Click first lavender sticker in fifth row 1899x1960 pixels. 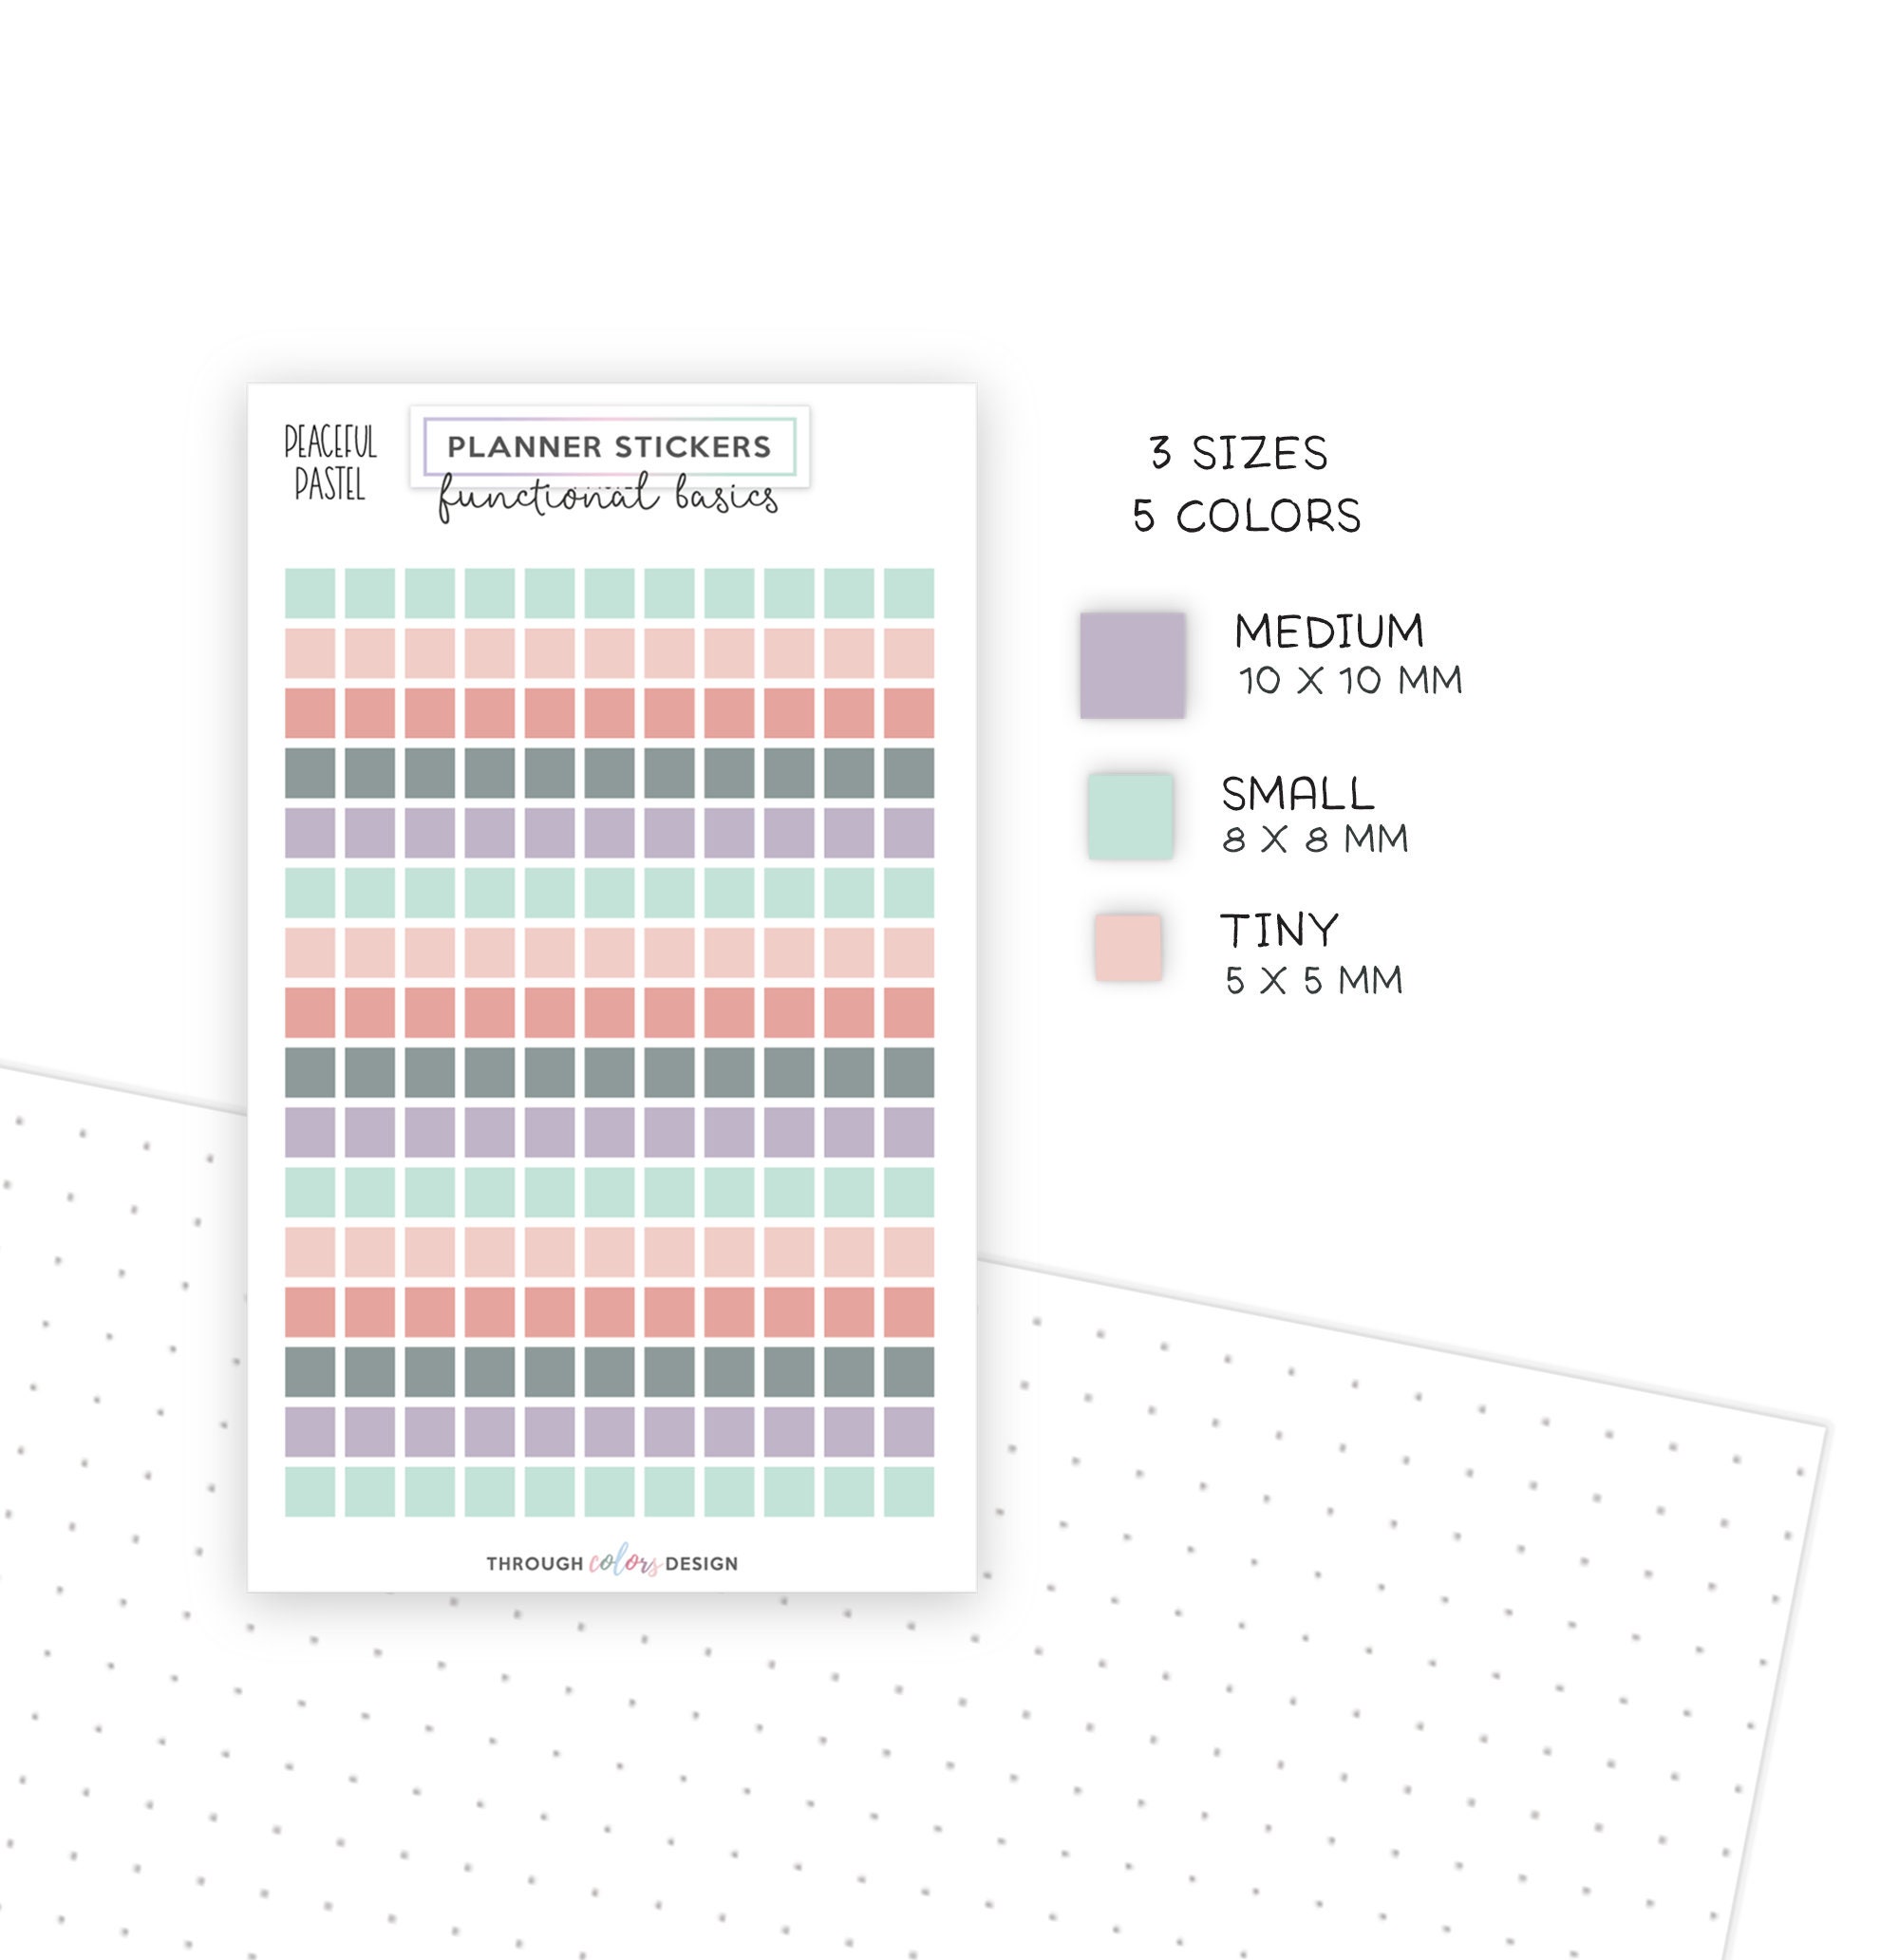coord(310,833)
